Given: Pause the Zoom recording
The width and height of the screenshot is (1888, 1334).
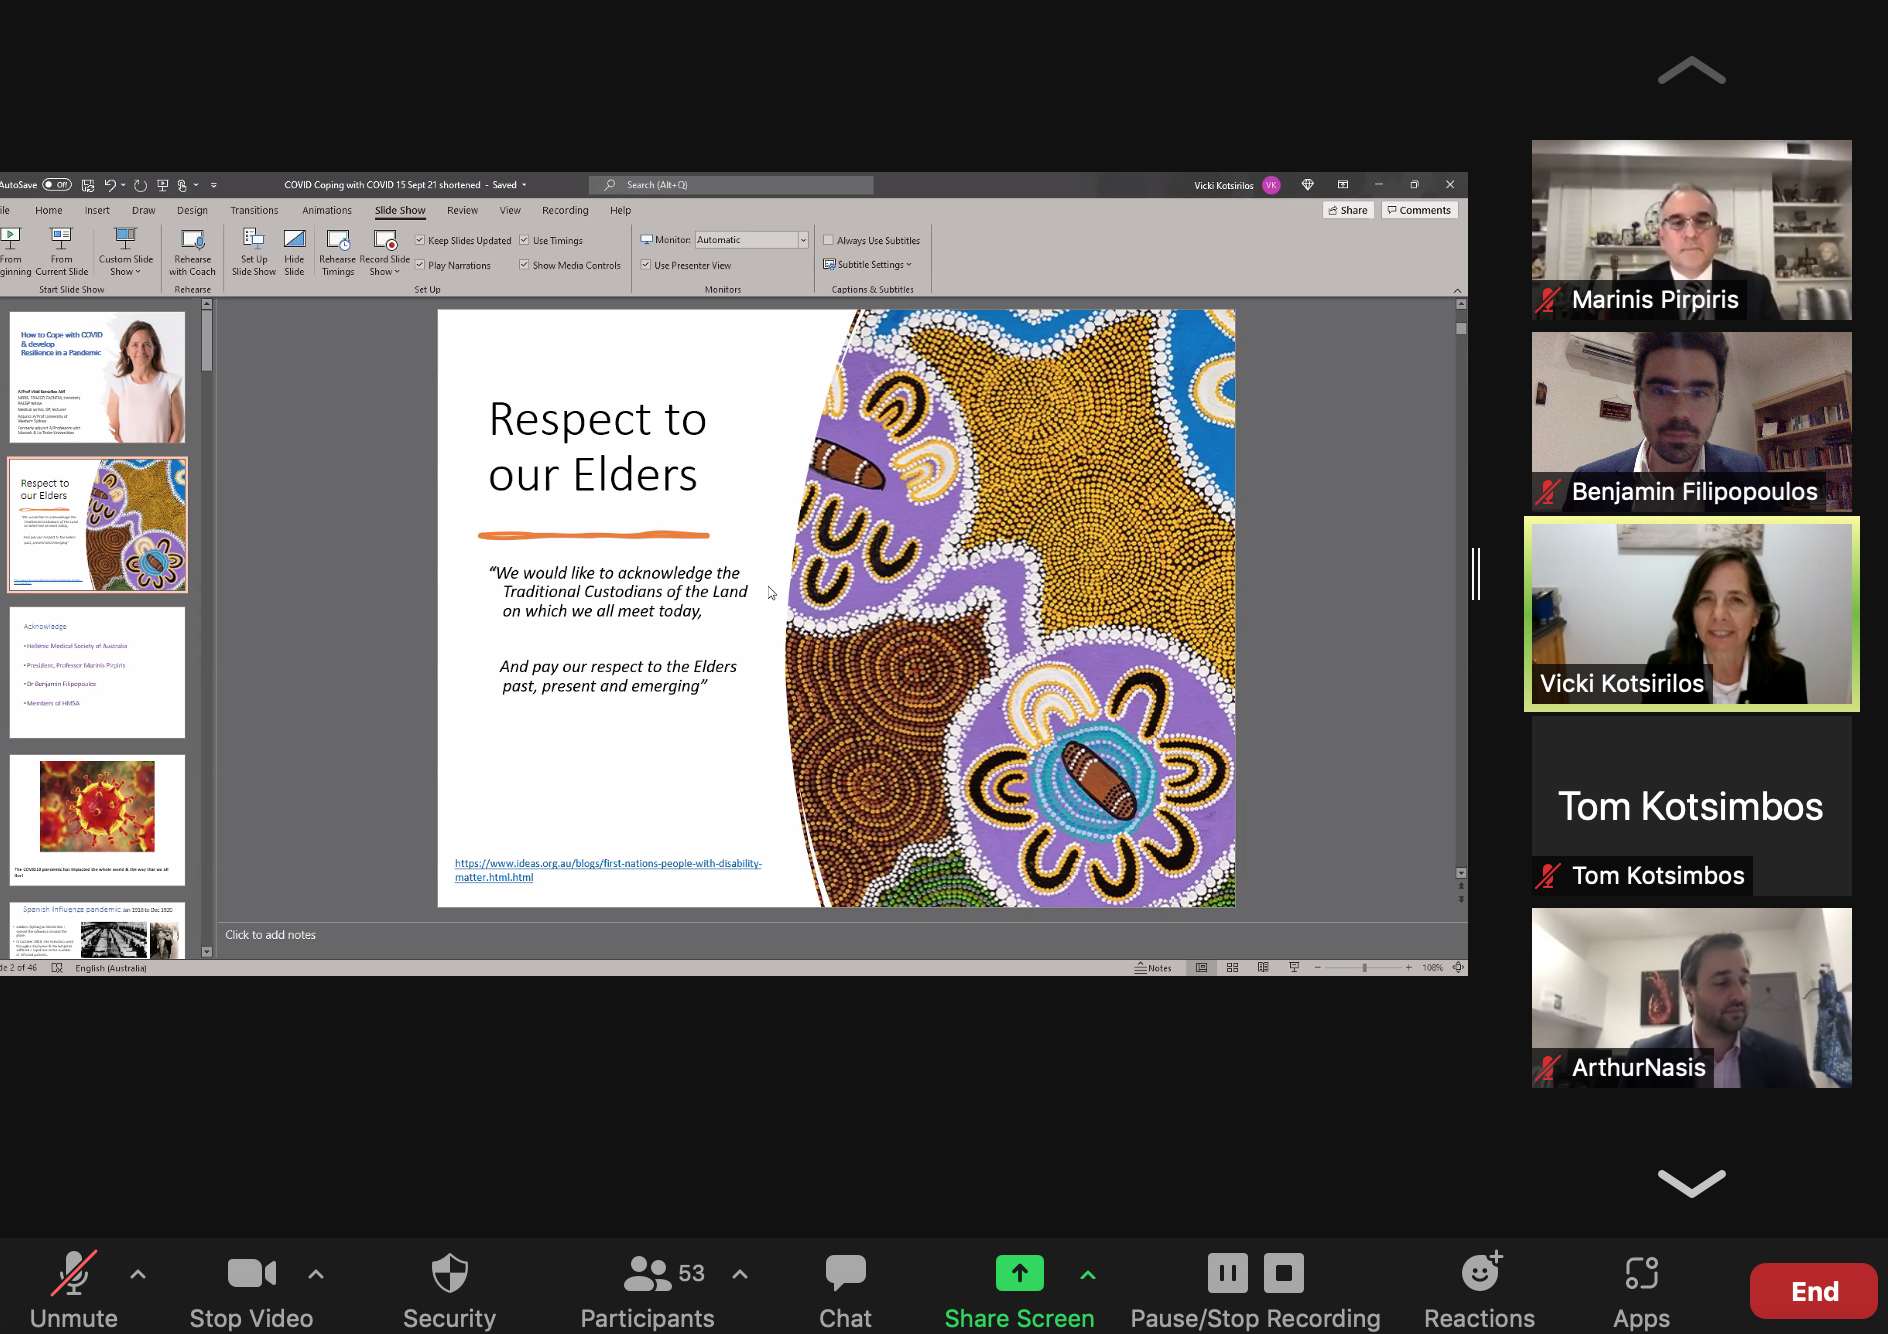Looking at the screenshot, I should pyautogui.click(x=1227, y=1273).
